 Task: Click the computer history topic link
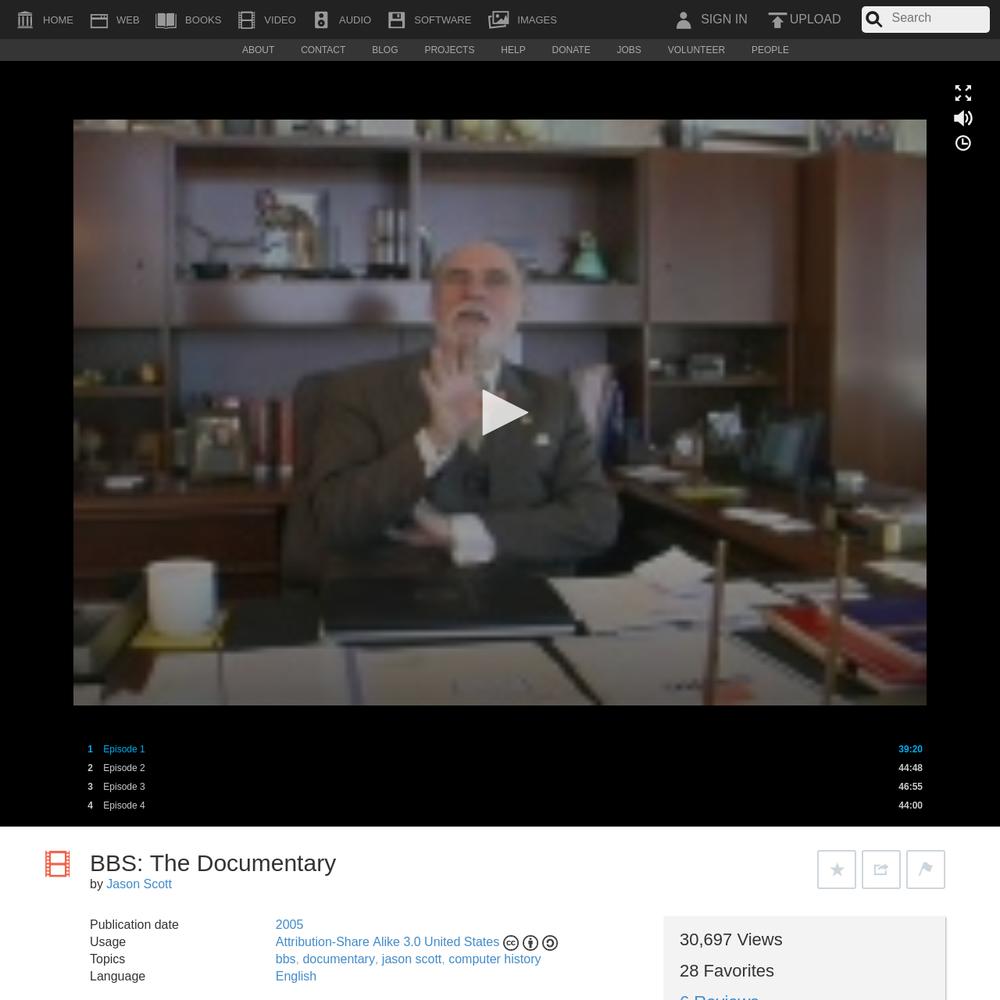coord(494,959)
